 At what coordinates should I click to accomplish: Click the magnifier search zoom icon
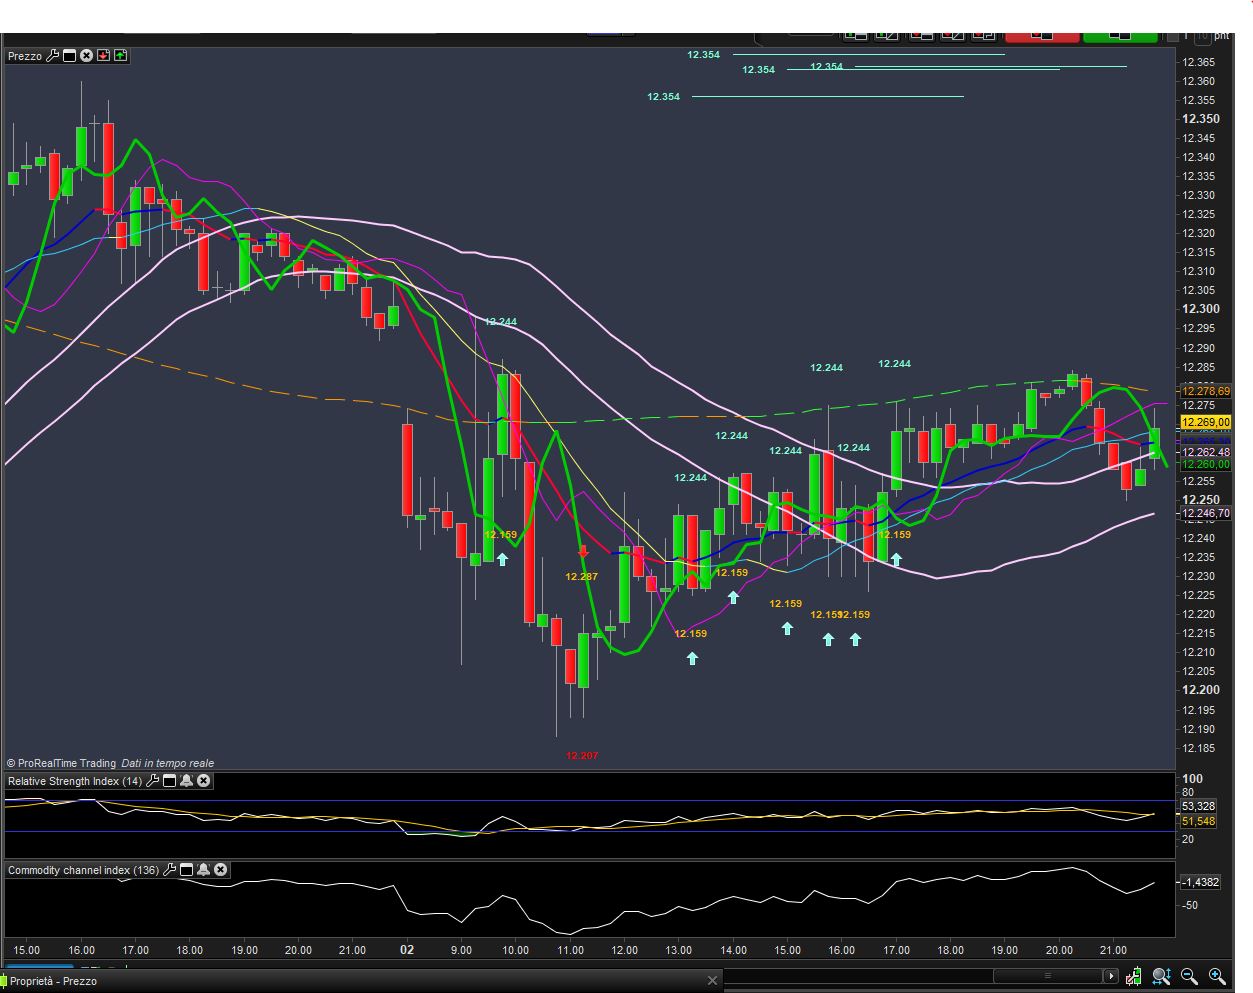coord(1161,976)
